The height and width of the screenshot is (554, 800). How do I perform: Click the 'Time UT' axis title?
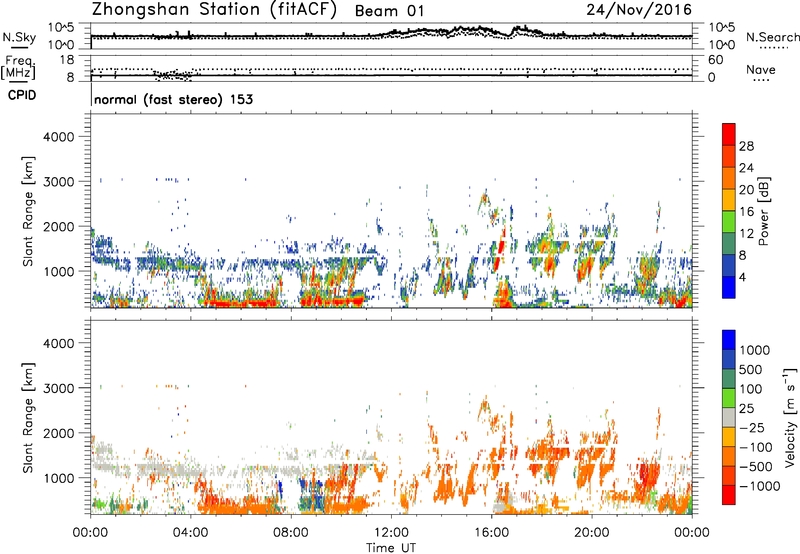pyautogui.click(x=391, y=547)
